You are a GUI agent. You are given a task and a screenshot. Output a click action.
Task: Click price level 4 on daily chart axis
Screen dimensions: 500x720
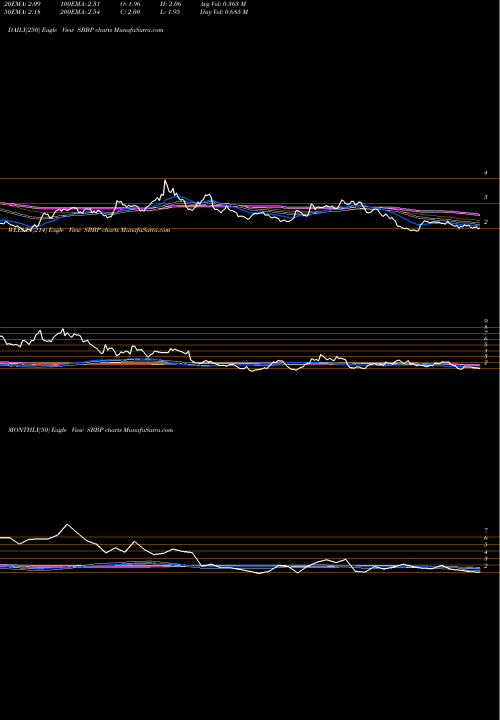pos(486,173)
